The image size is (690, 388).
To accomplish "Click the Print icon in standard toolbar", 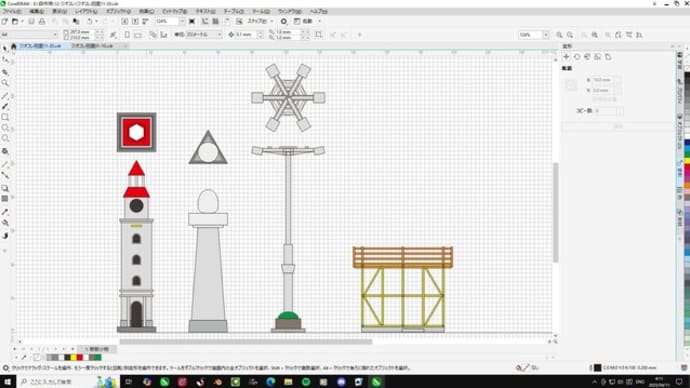I will pos(42,21).
